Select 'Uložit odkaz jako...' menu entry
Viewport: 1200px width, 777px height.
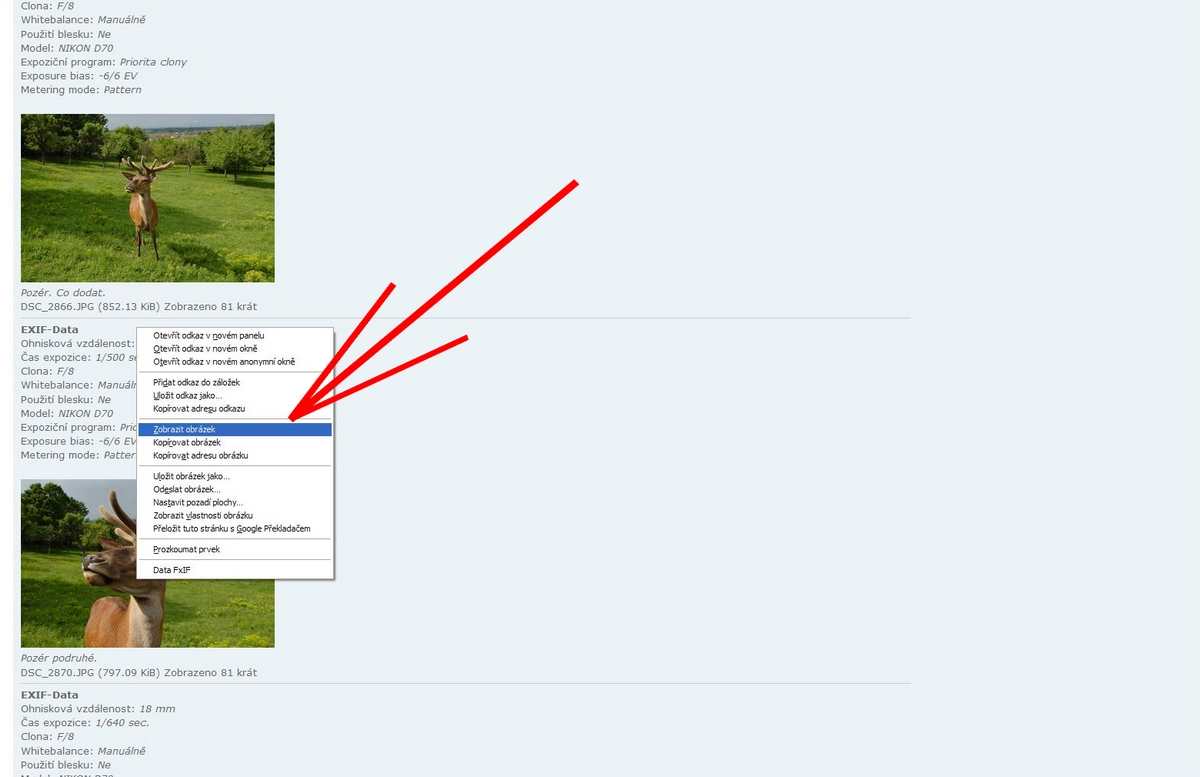[188, 396]
